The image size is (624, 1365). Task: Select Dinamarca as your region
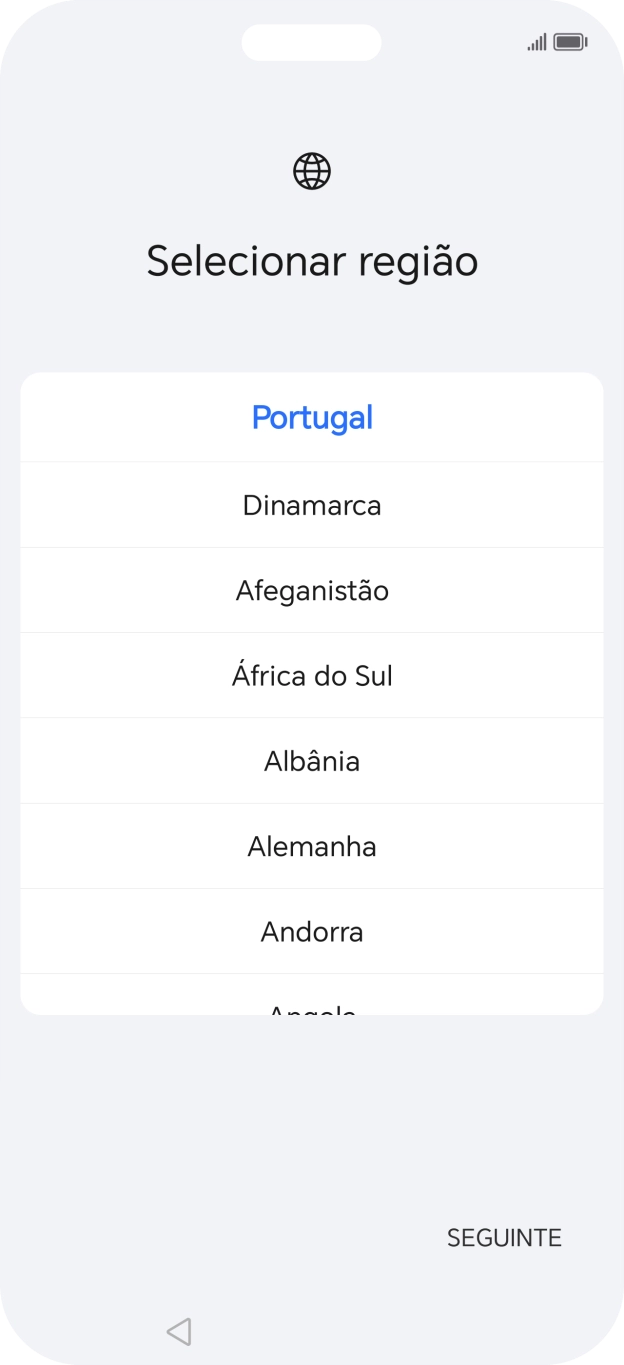click(x=311, y=505)
